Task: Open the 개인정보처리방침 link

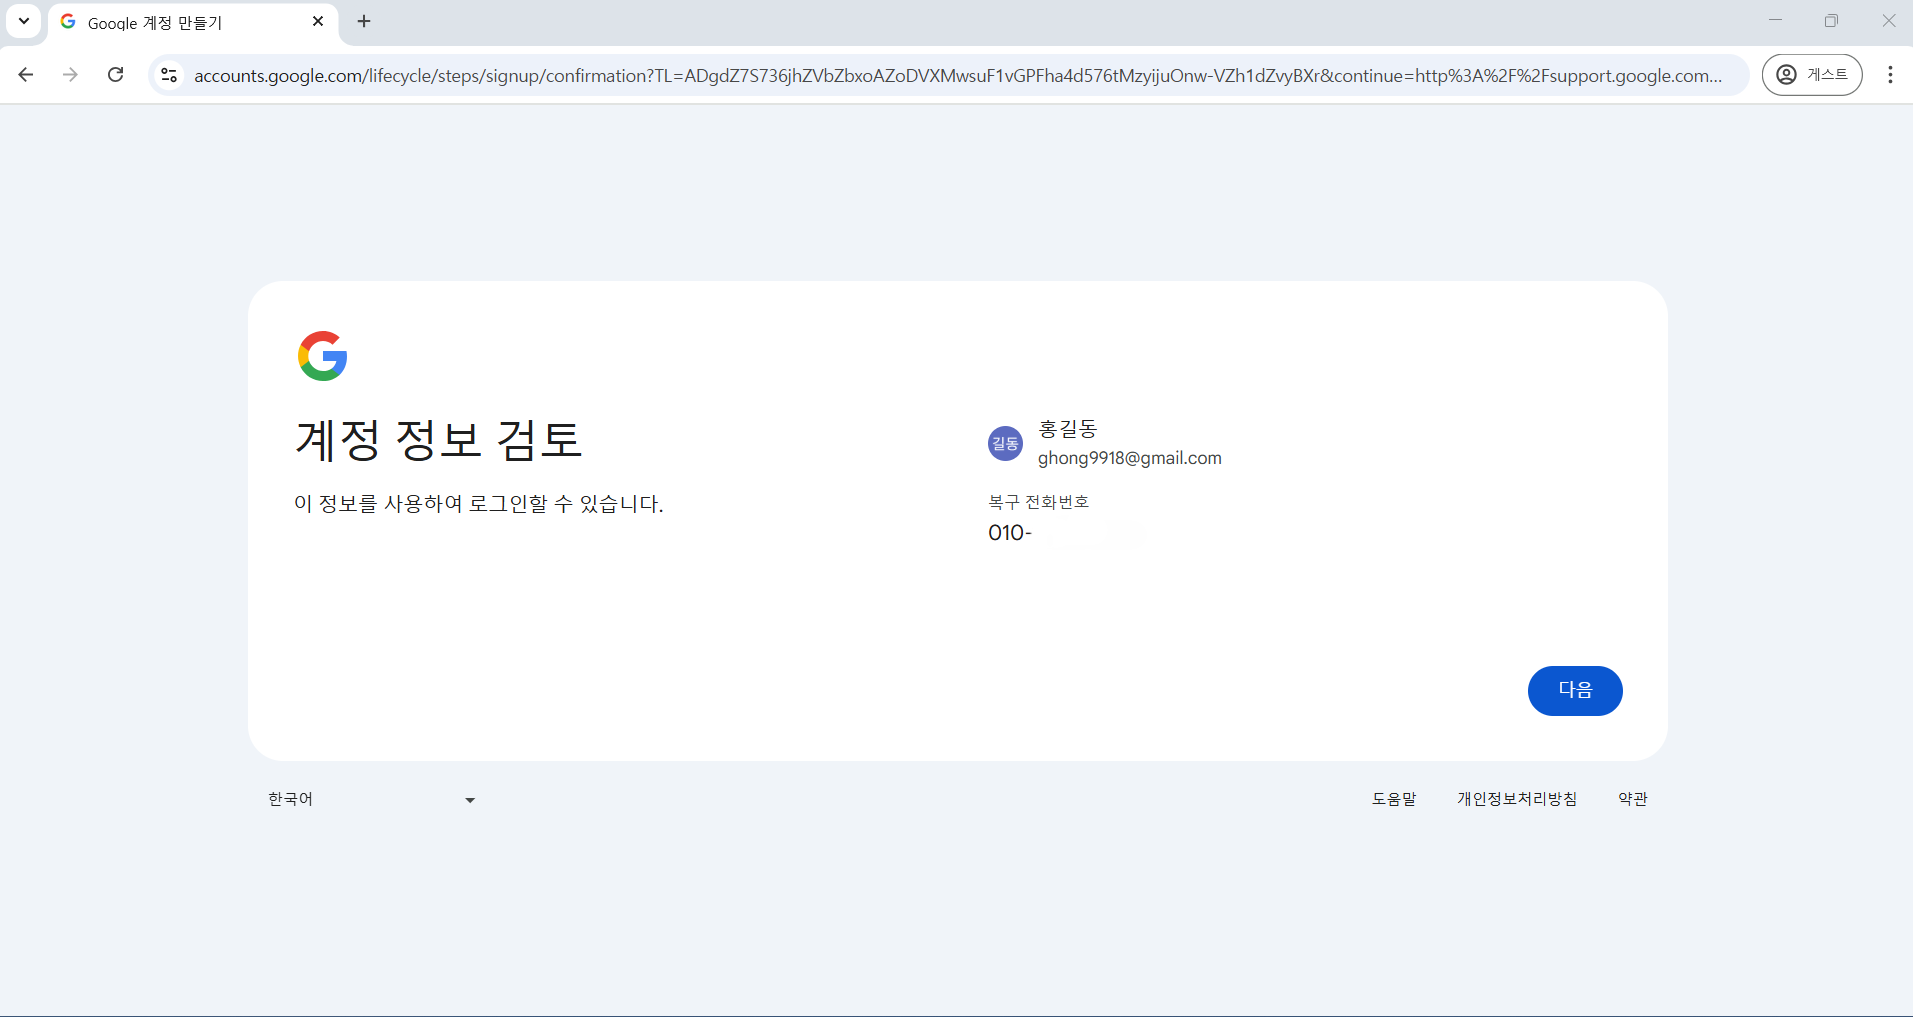Action: click(x=1516, y=798)
